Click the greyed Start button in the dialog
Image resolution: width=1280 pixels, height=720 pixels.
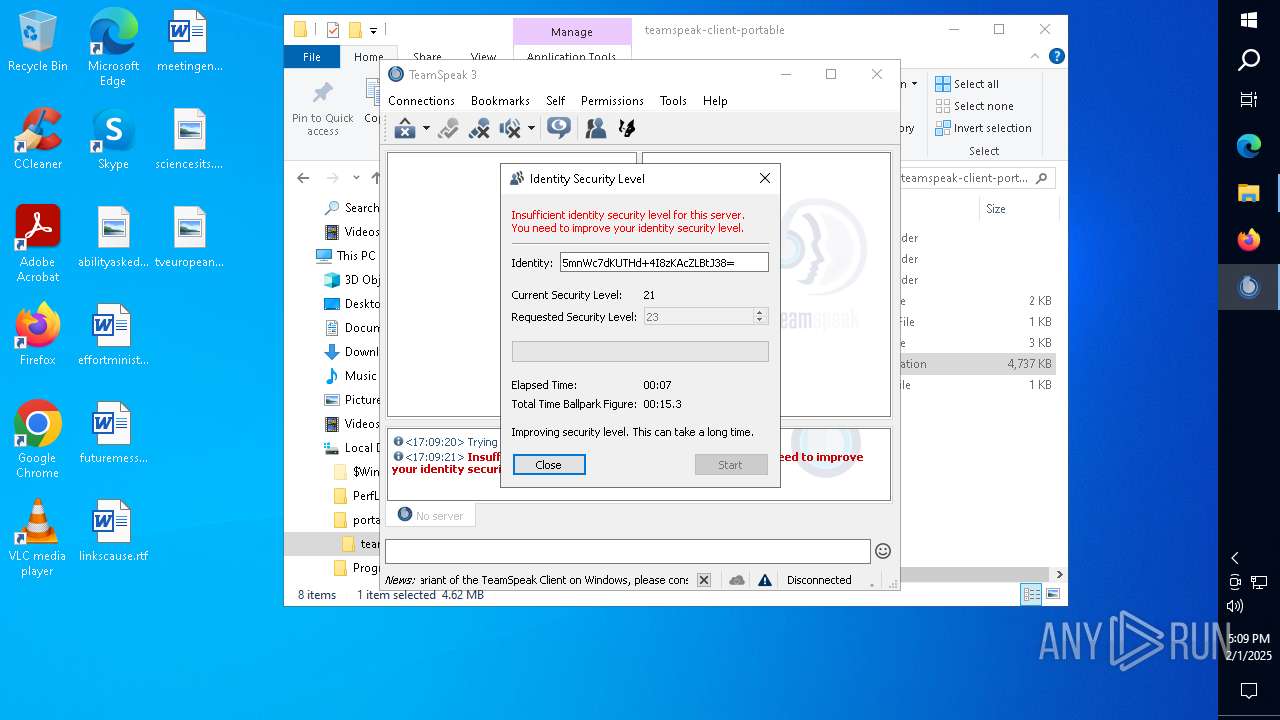tap(731, 465)
